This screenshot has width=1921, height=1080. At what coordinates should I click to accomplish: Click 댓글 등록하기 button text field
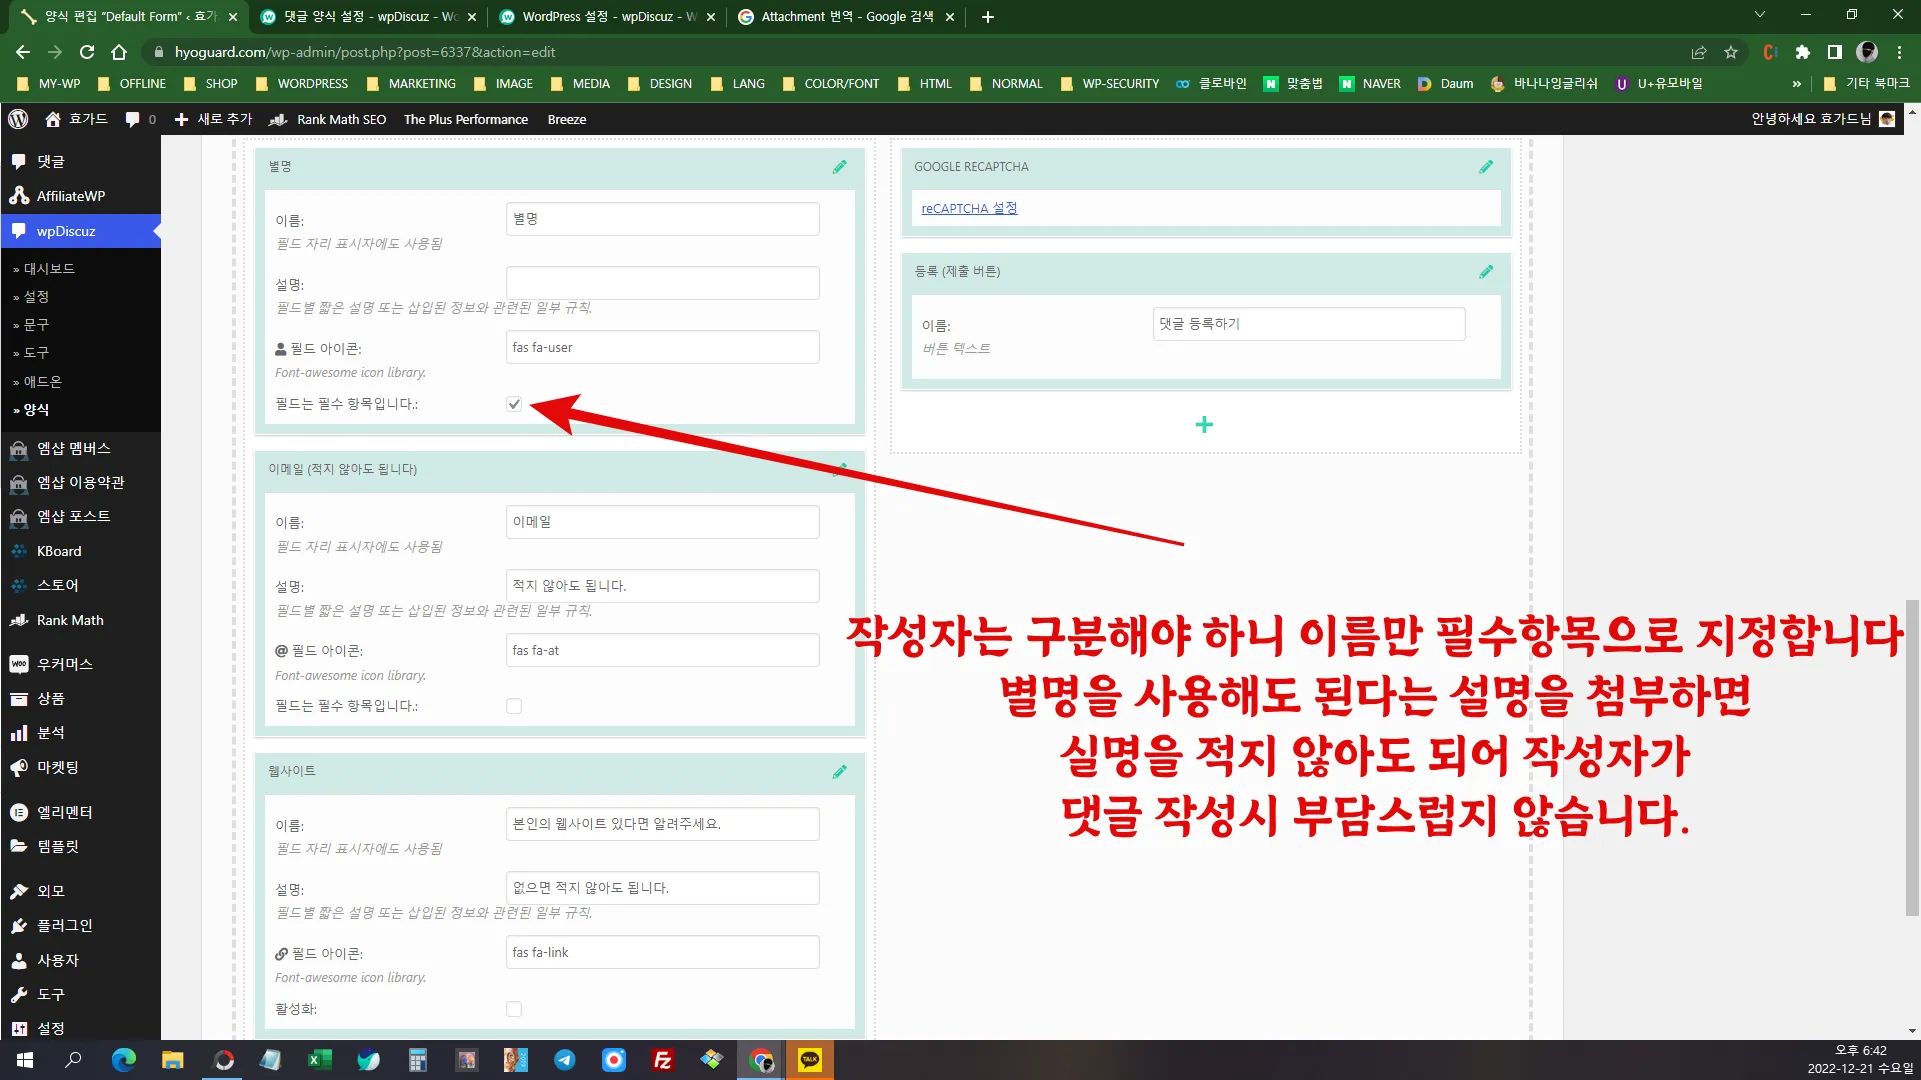[1309, 324]
